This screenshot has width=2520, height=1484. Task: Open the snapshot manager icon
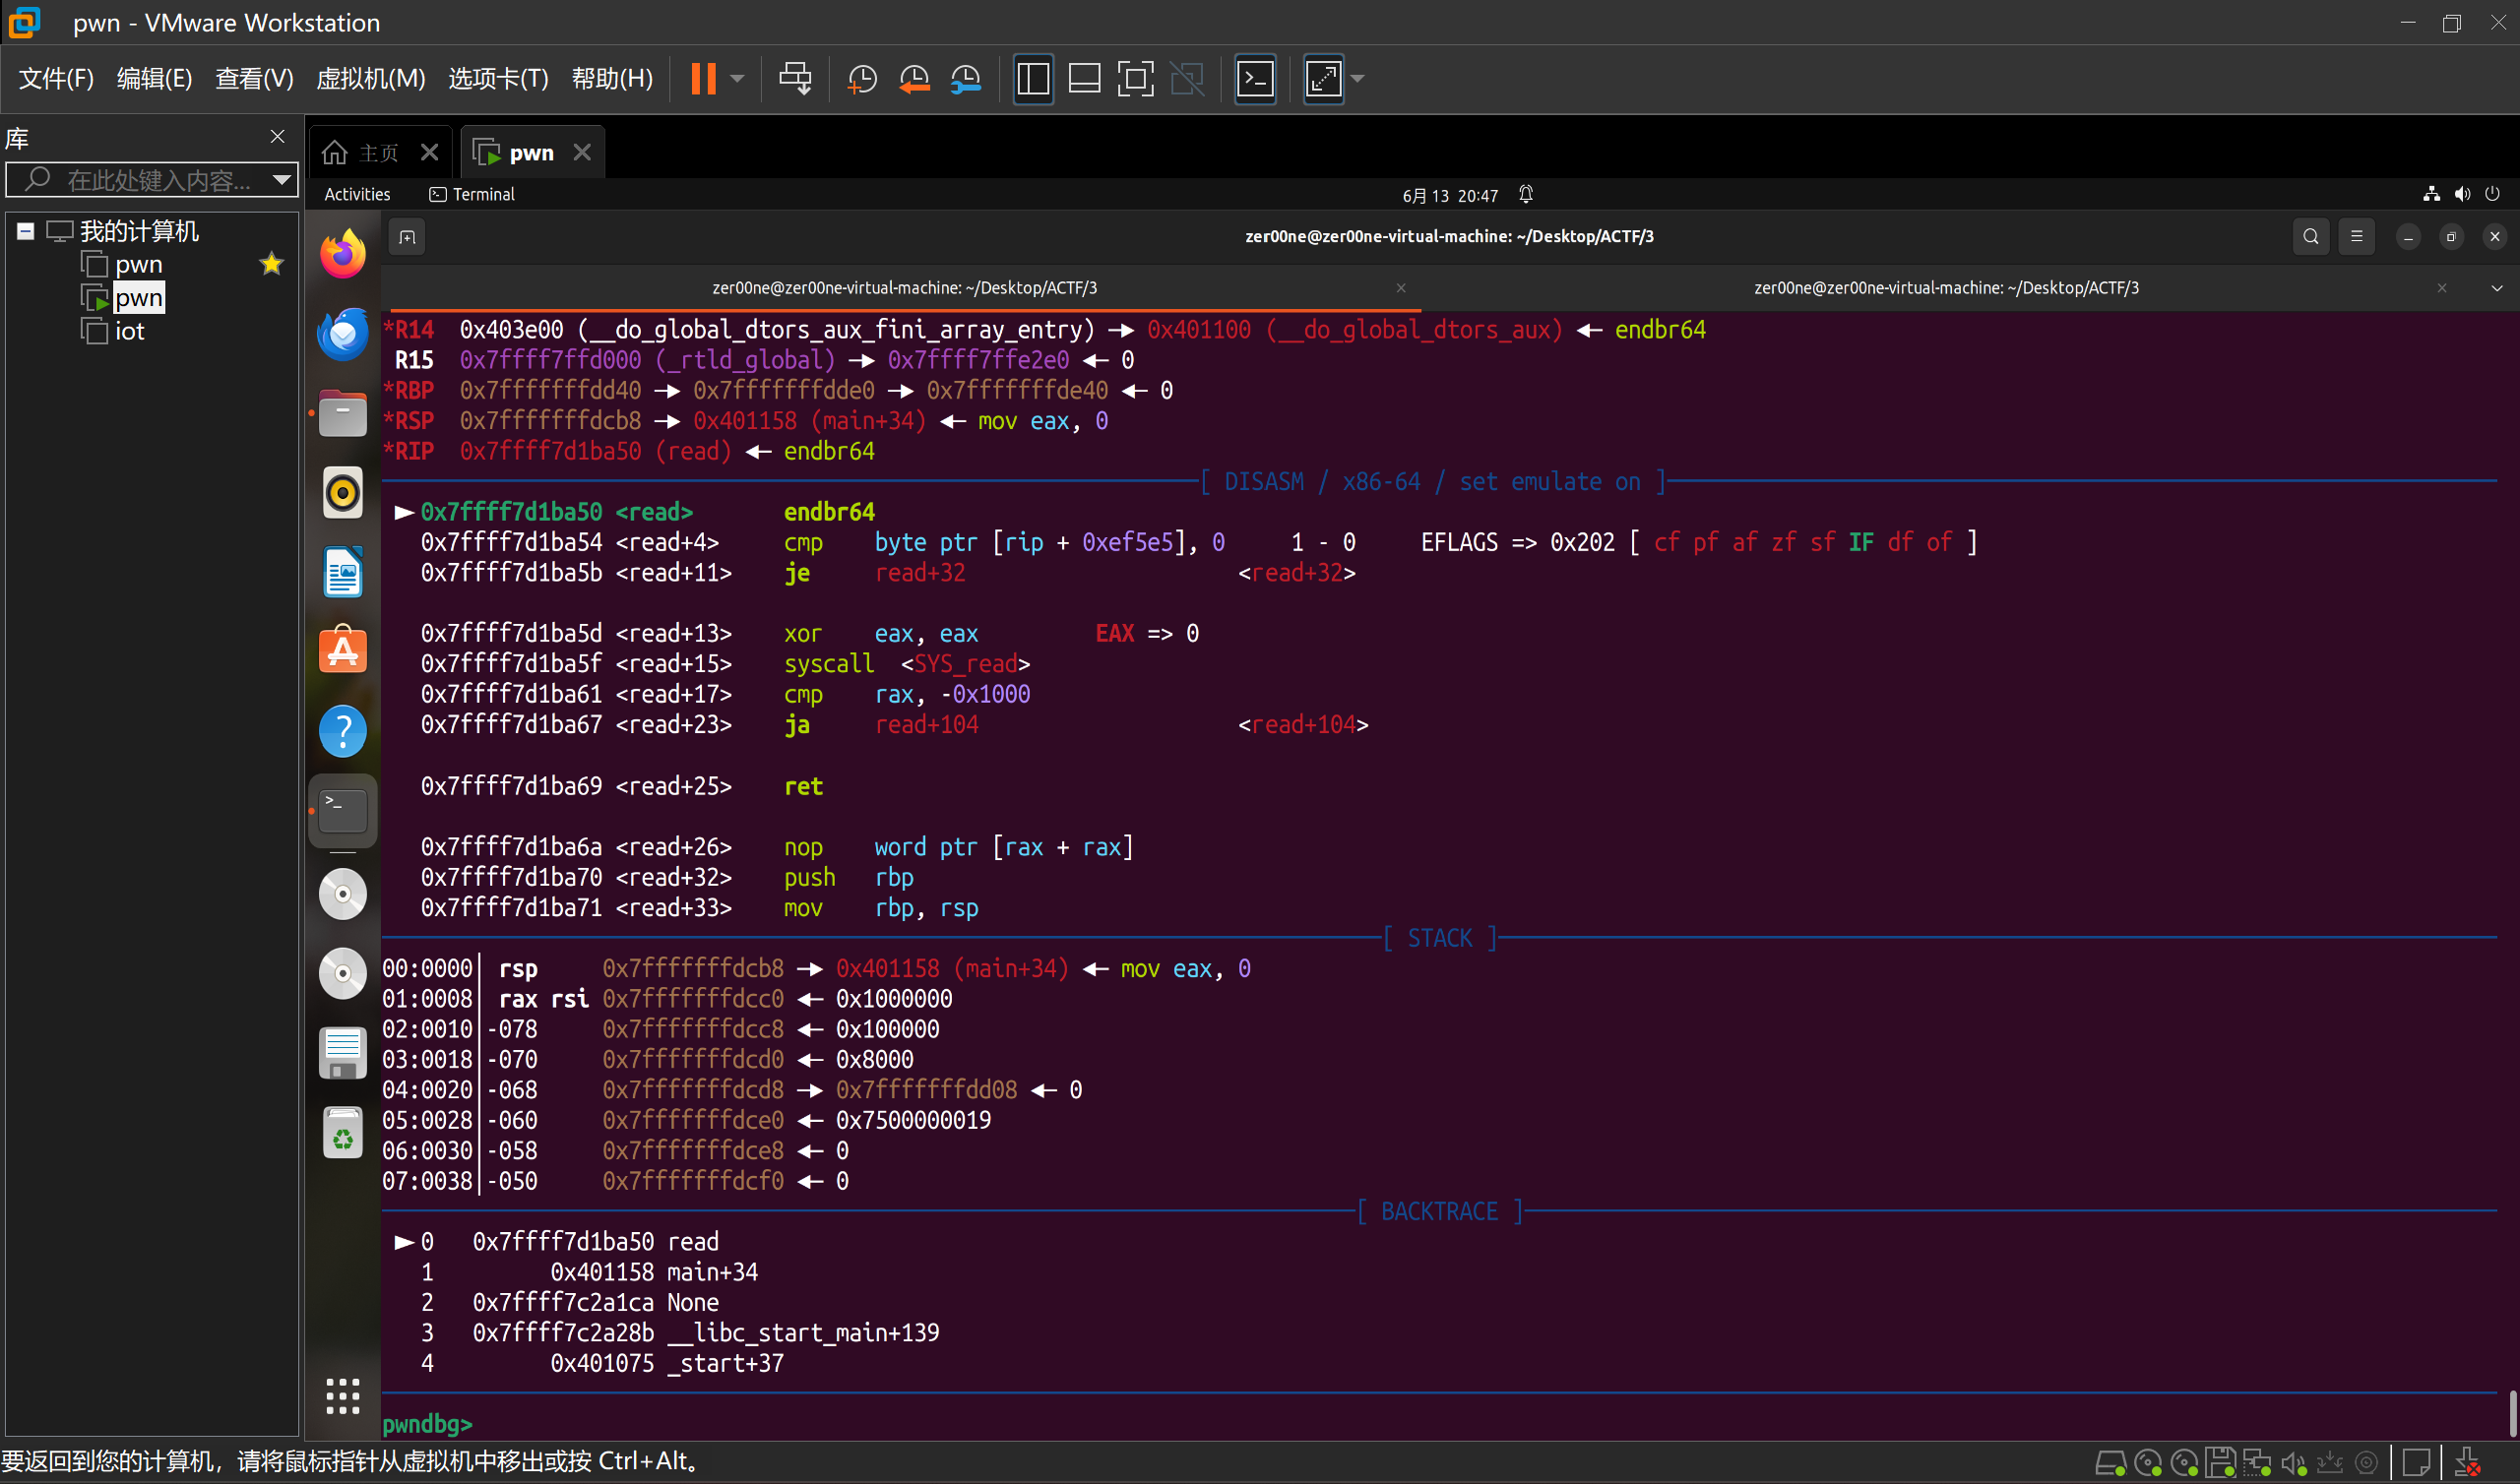click(966, 78)
